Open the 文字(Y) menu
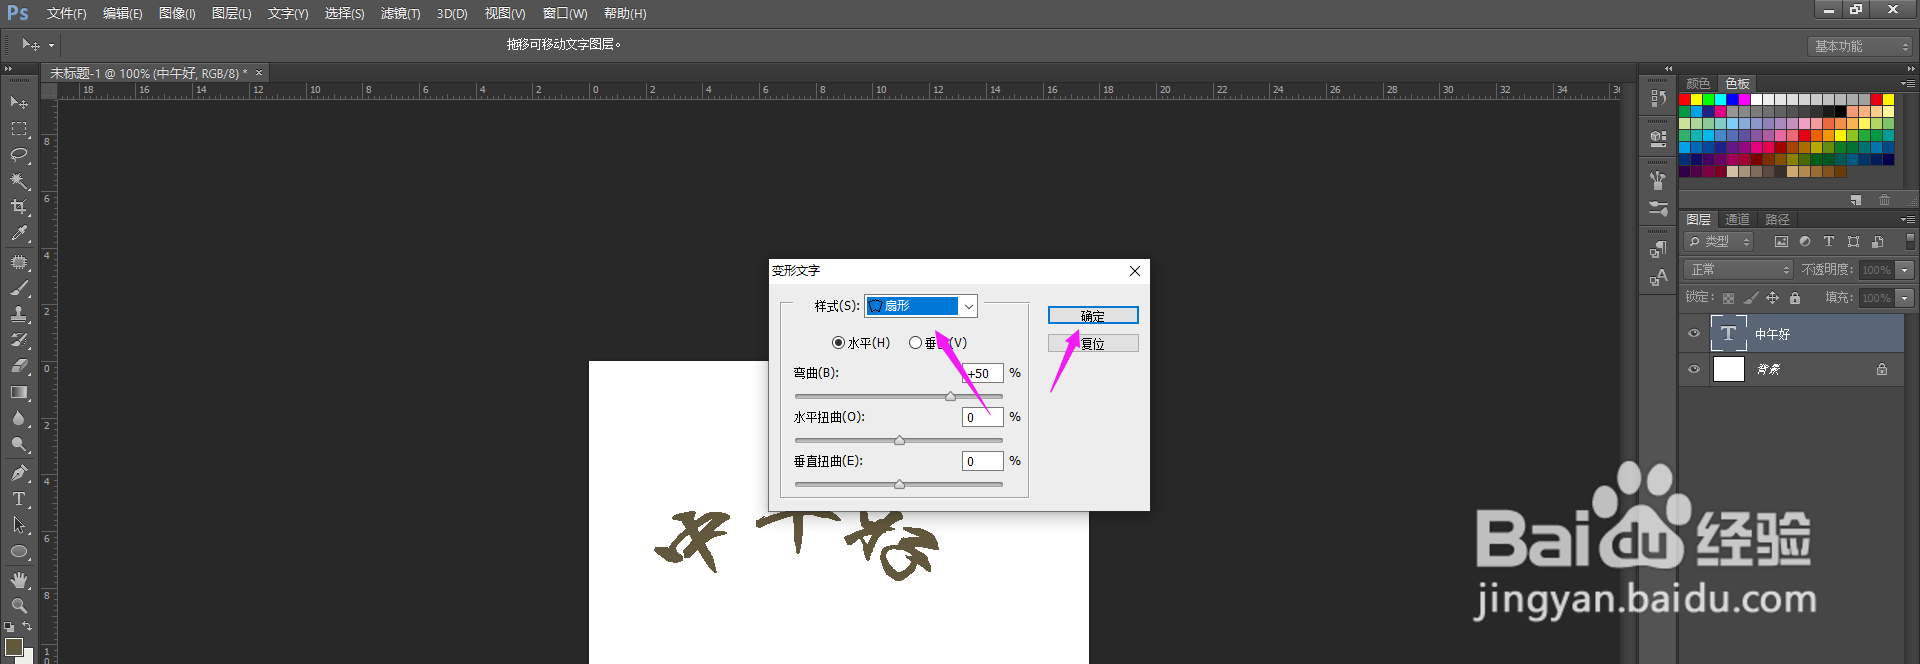Screen dimensions: 1920x664 (288, 13)
